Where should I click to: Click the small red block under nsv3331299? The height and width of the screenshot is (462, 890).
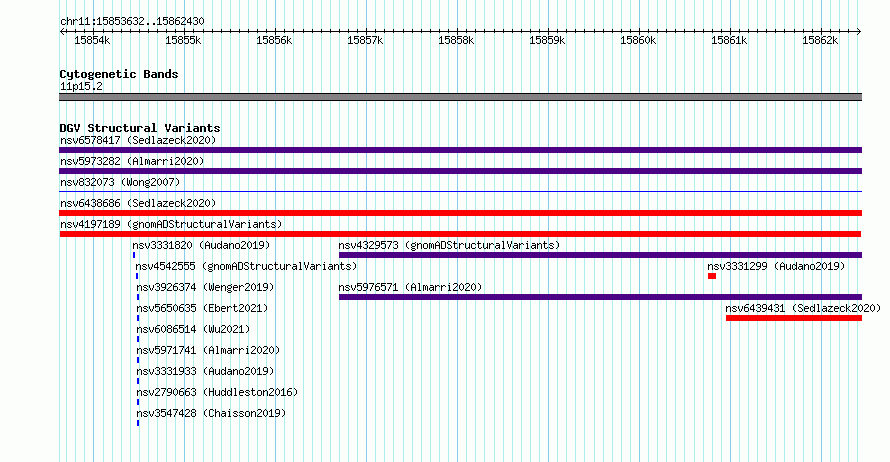(x=712, y=276)
